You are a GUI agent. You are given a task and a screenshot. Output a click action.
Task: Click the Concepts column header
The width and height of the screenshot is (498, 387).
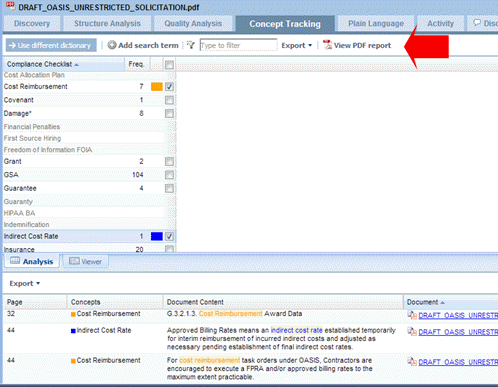coord(115,302)
